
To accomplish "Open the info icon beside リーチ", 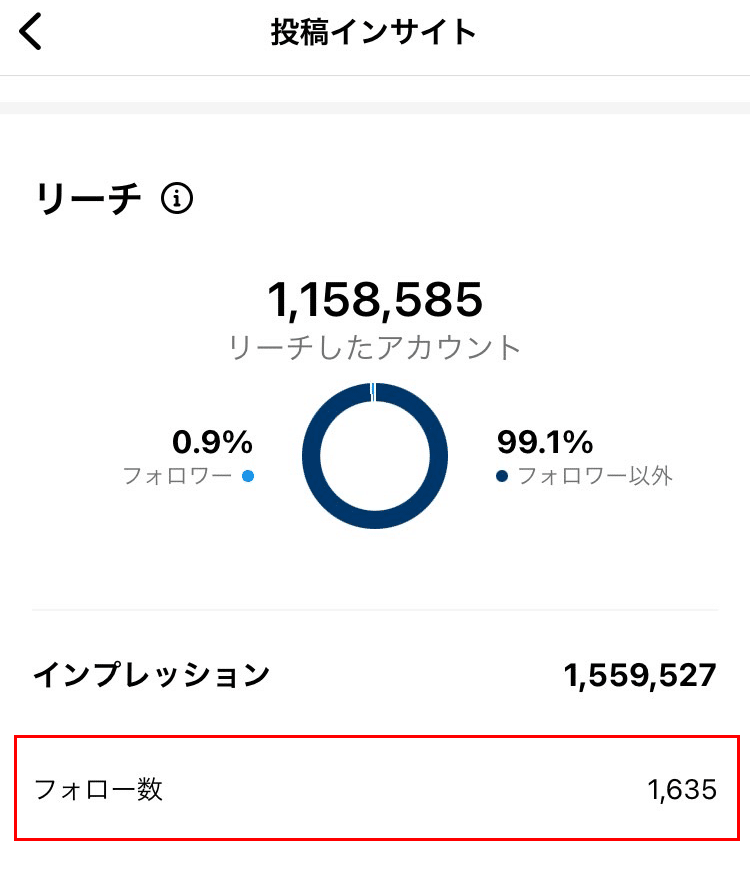I will 177,199.
